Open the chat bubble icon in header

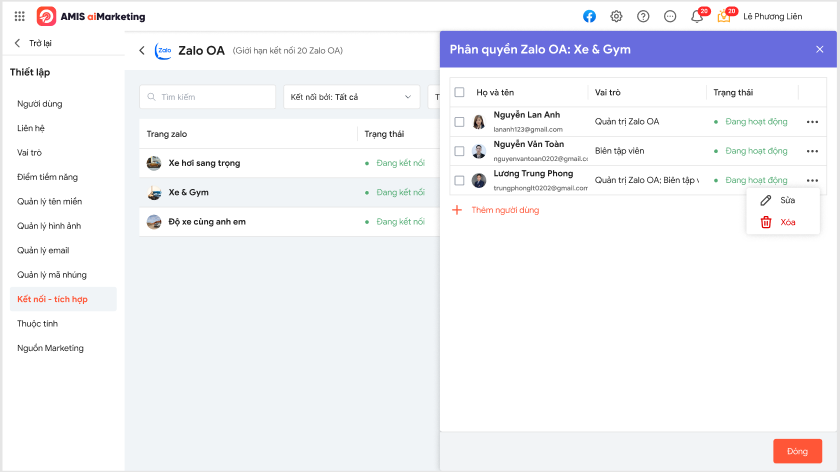(x=670, y=17)
